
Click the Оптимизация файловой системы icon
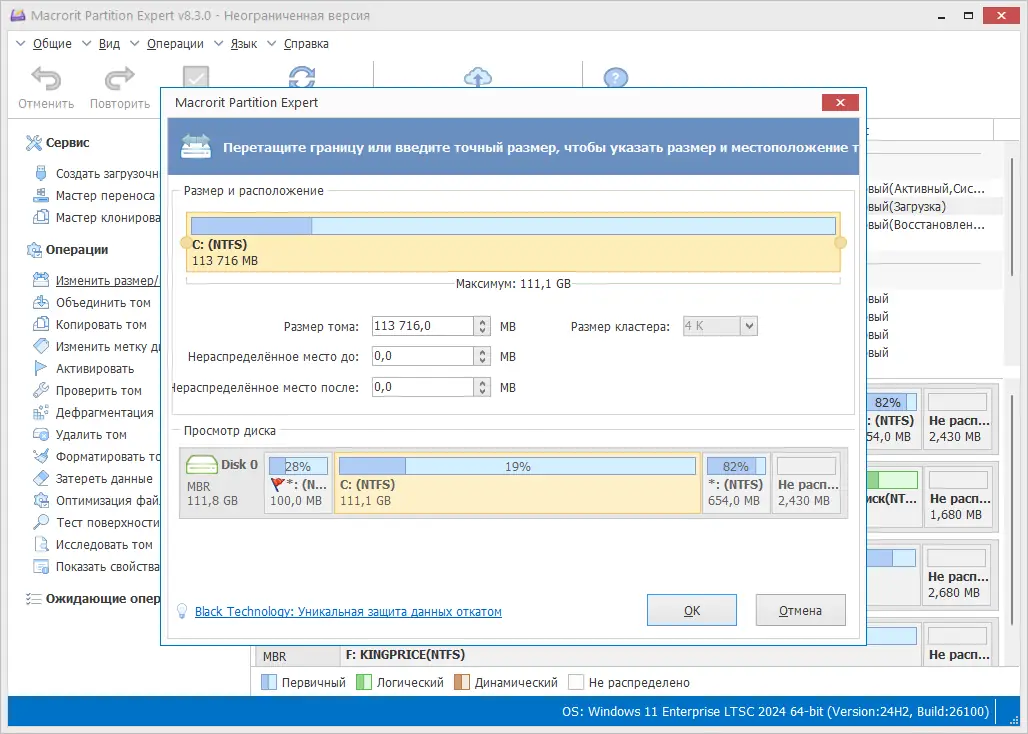[41, 501]
